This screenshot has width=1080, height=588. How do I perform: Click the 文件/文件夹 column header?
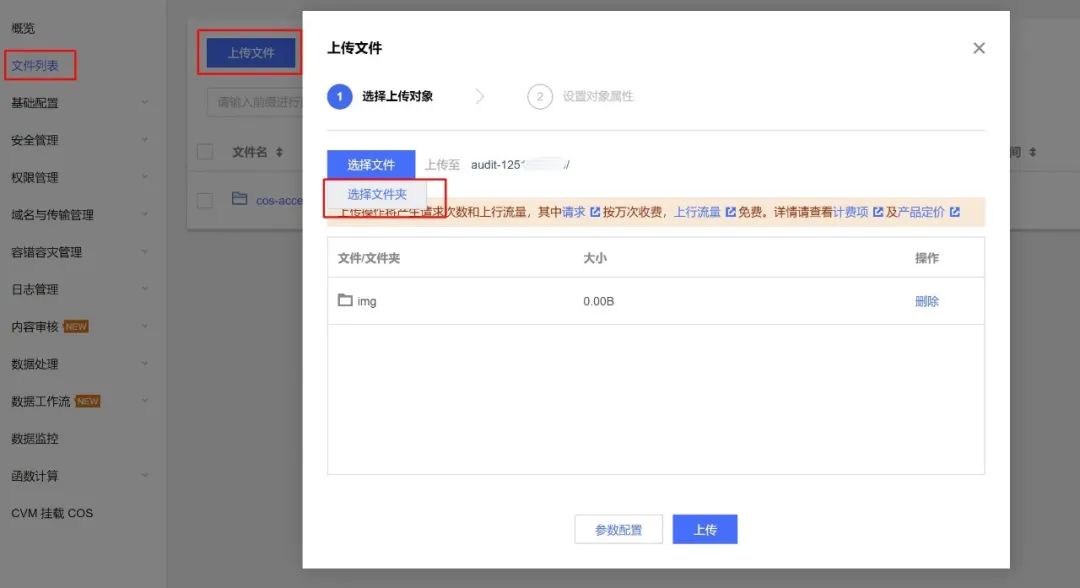pyautogui.click(x=368, y=258)
